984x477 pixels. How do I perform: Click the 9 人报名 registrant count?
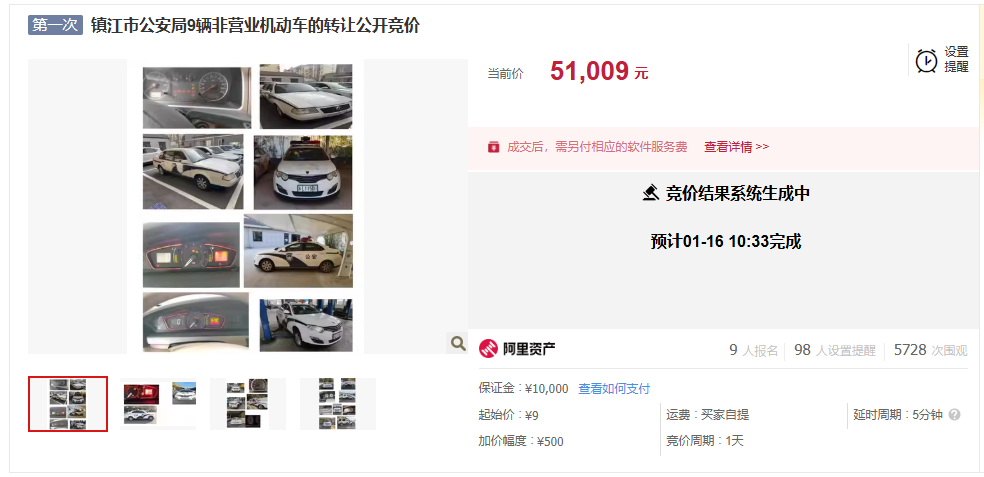point(753,350)
